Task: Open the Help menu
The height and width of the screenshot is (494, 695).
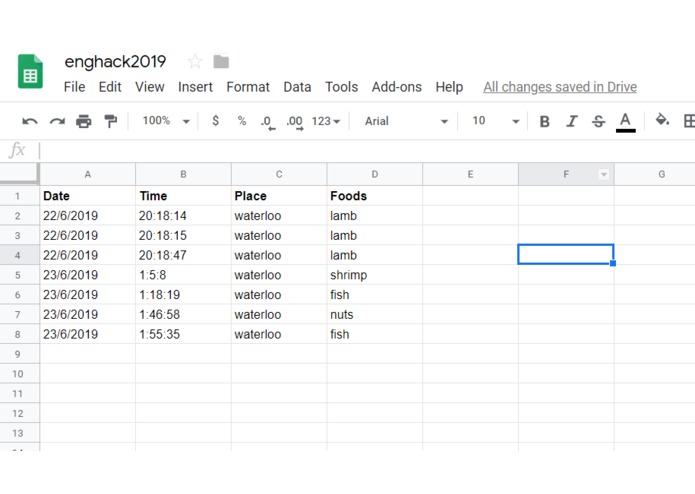Action: point(449,87)
